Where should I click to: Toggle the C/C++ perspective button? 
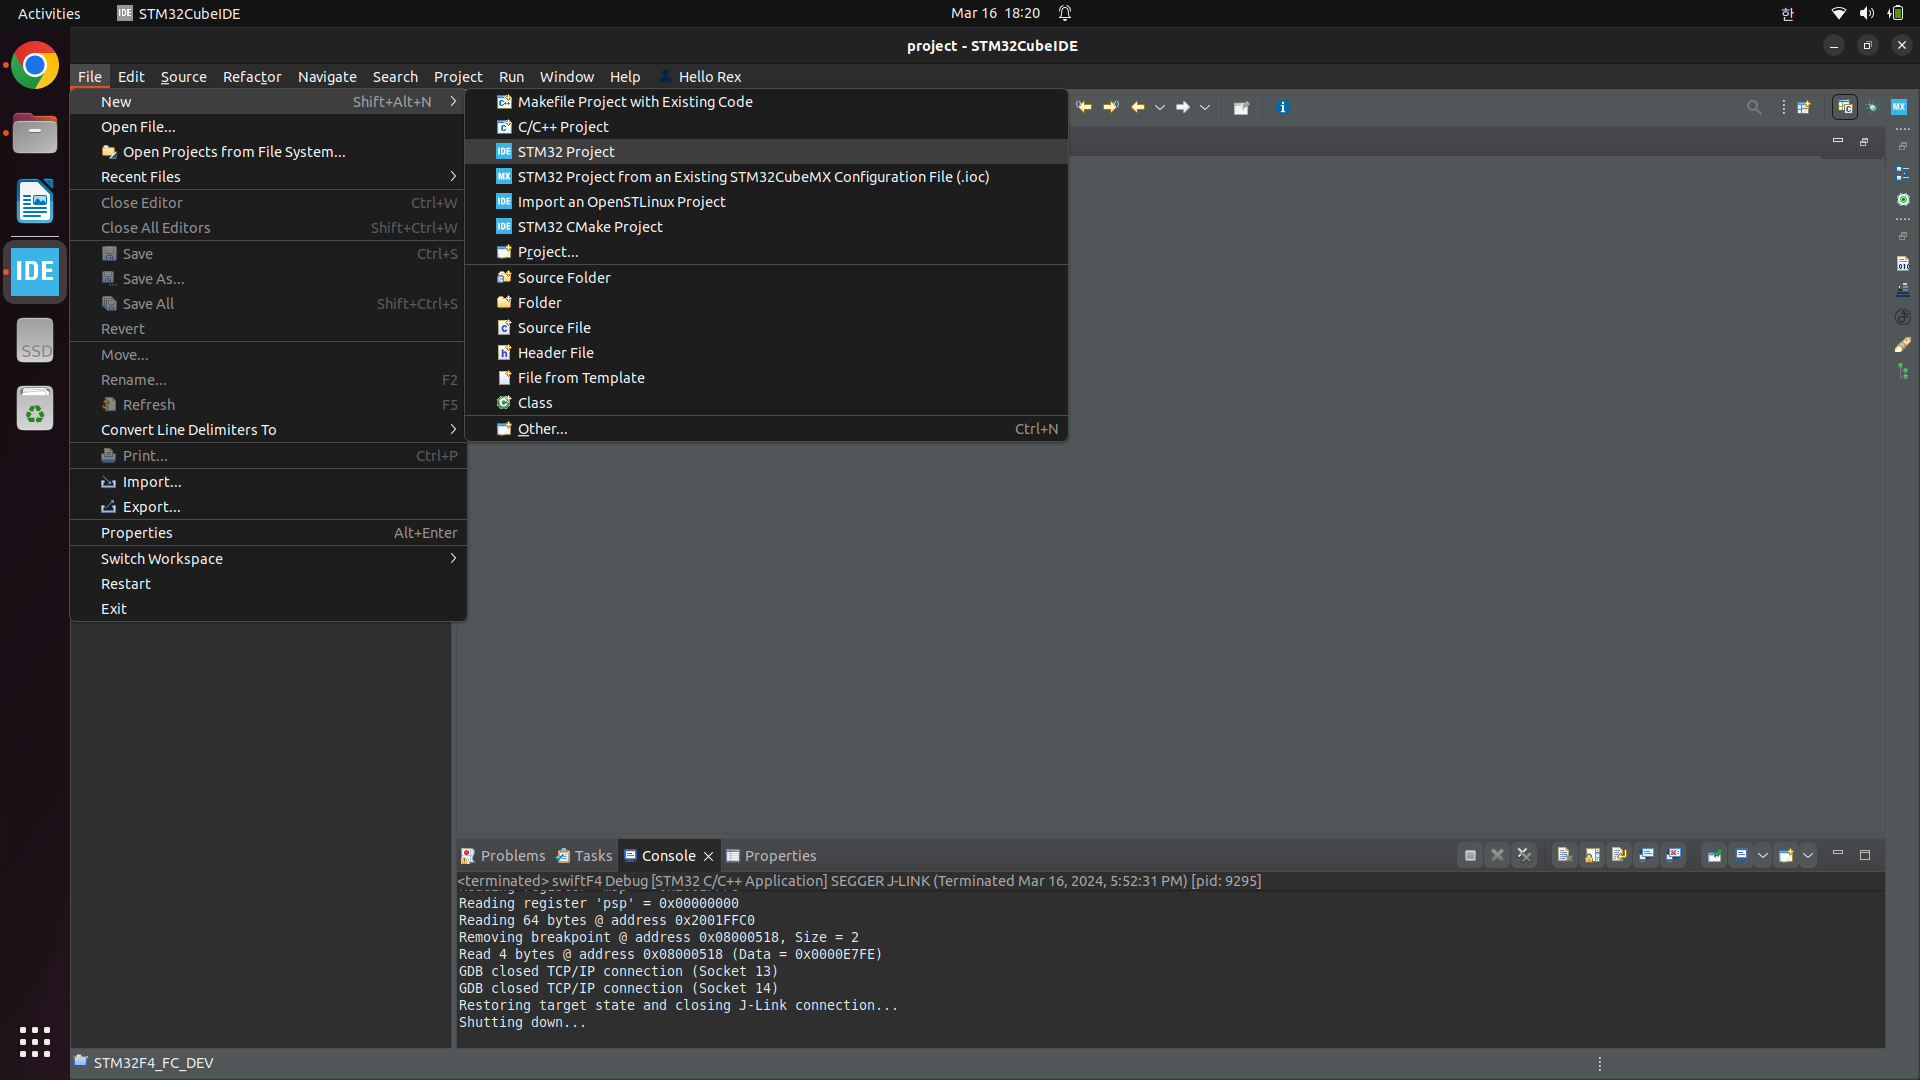point(1845,107)
